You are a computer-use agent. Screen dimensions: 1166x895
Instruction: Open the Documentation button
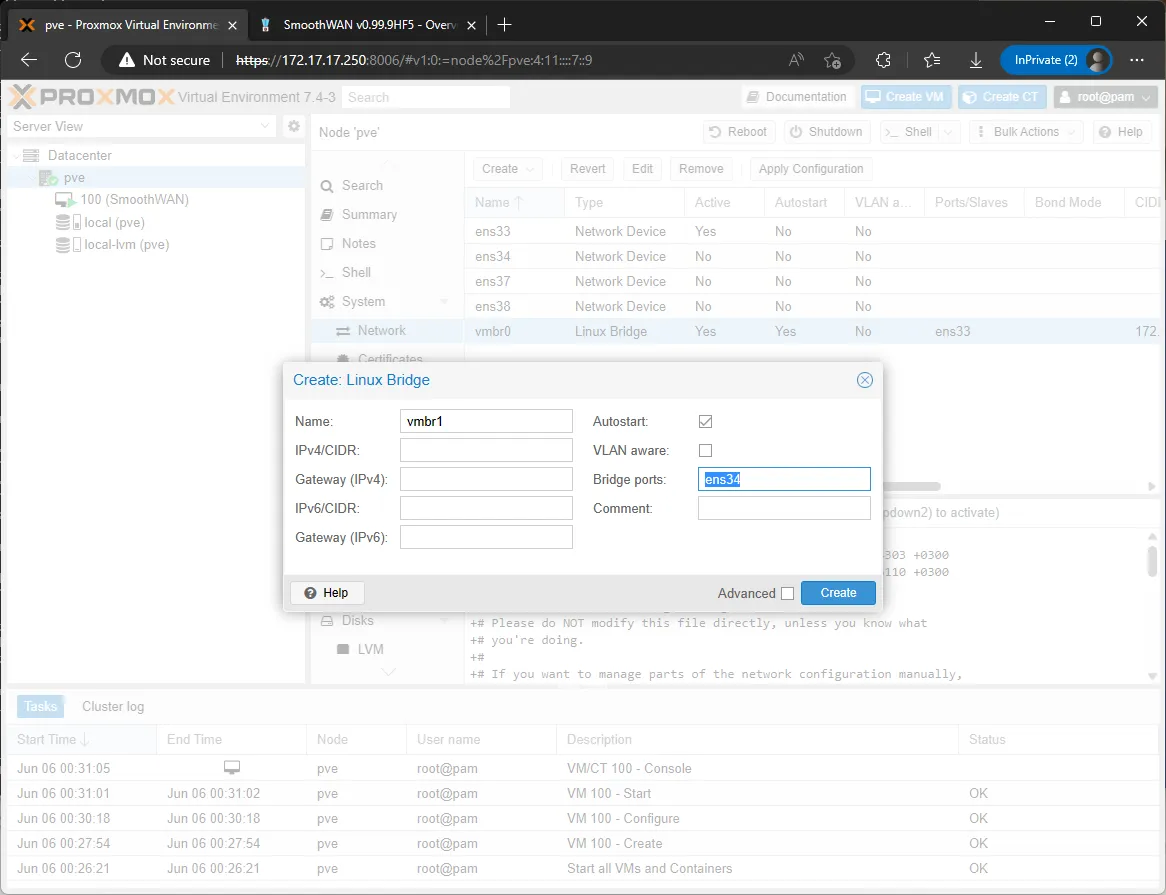click(796, 97)
